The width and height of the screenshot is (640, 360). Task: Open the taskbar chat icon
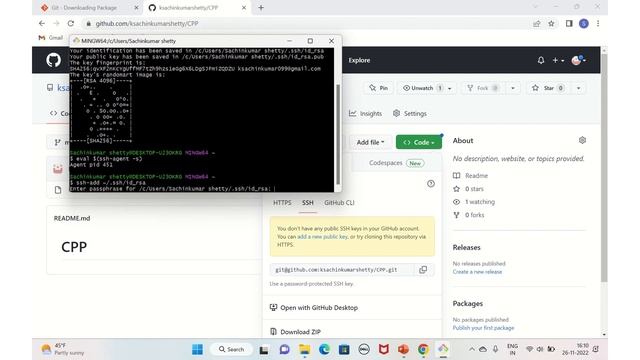click(x=284, y=349)
